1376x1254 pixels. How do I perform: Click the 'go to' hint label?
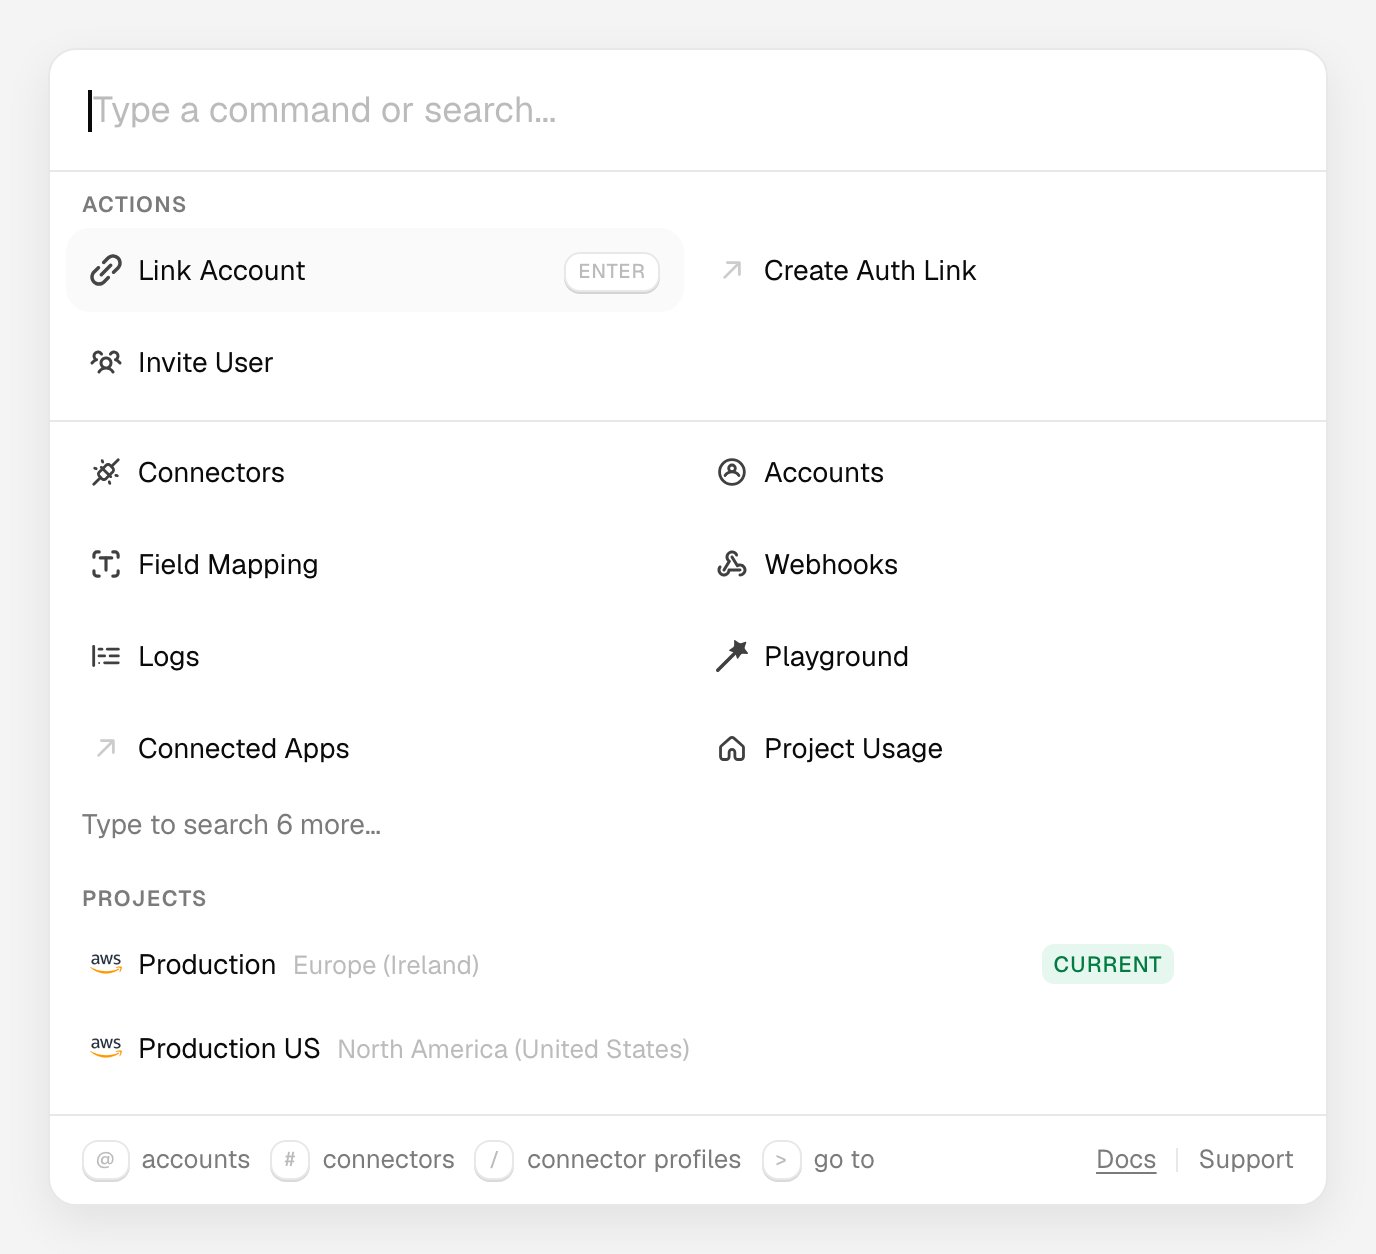(x=844, y=1160)
